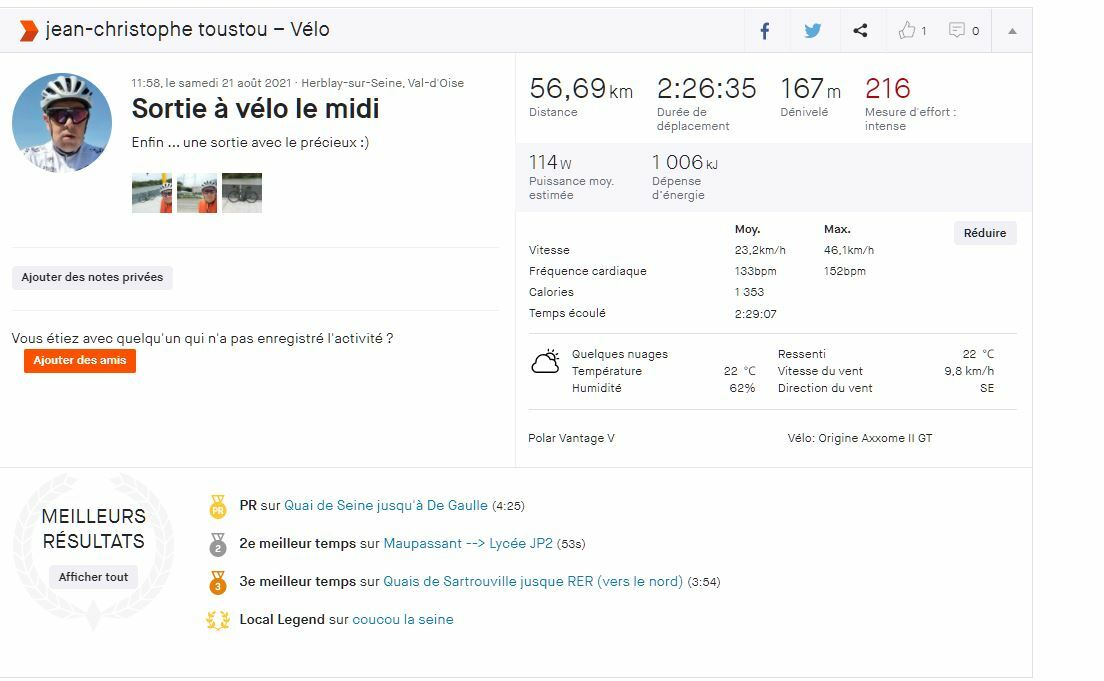Click the gold PR medal icon
This screenshot has width=1104, height=681.
(x=218, y=507)
